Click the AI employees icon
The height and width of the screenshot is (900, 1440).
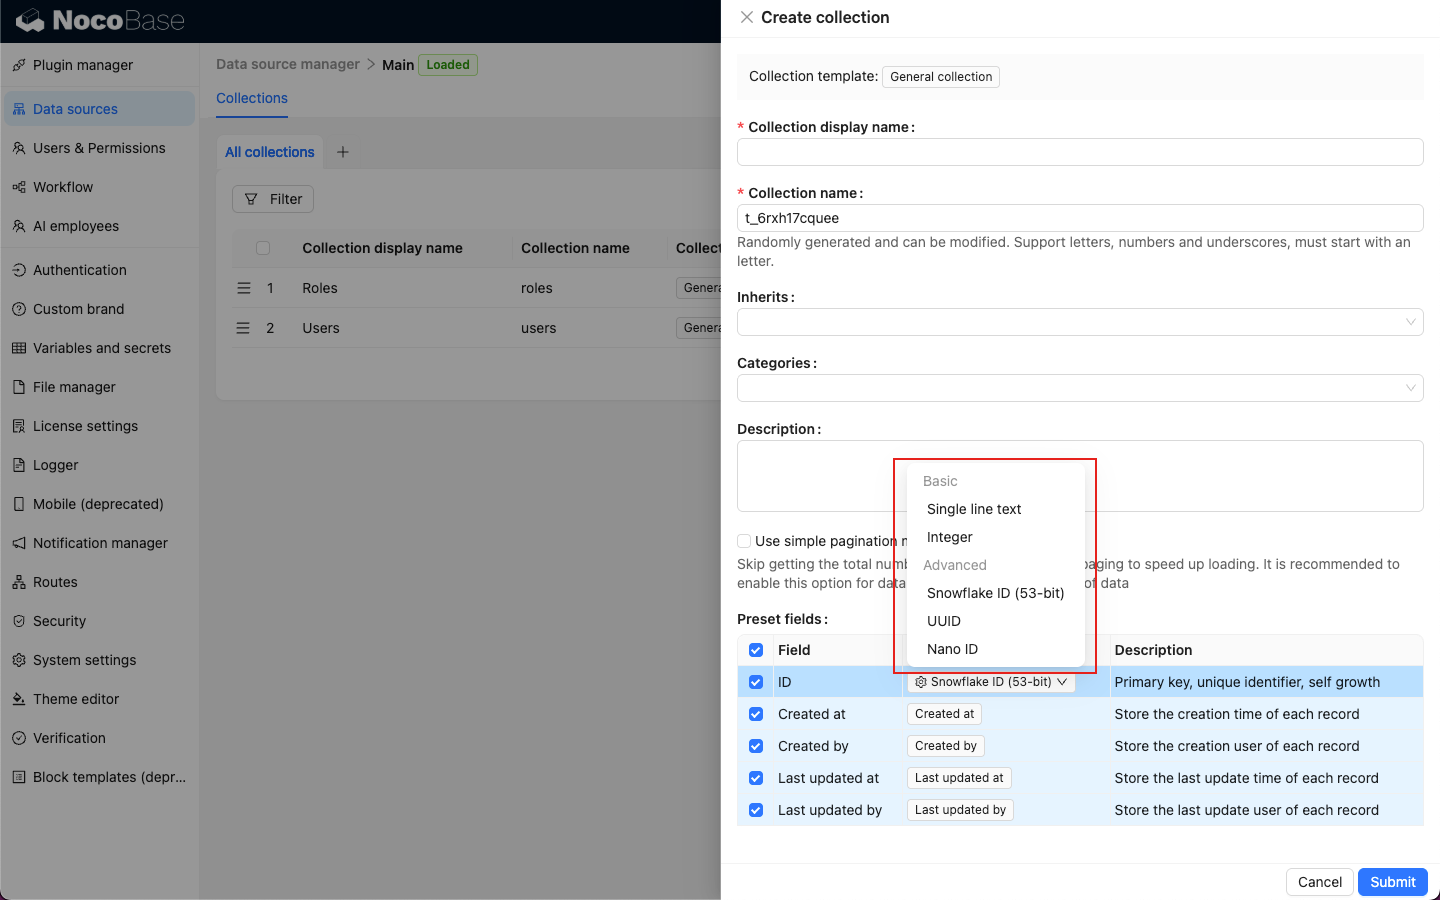coord(19,226)
